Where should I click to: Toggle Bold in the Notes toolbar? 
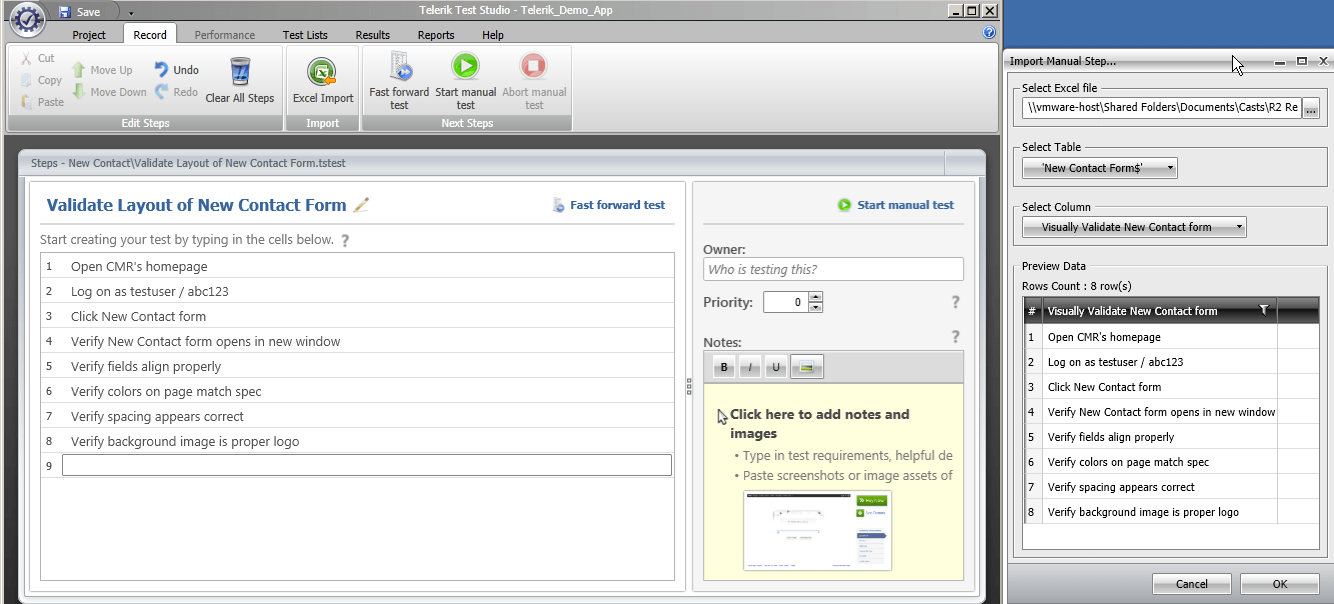pos(724,368)
